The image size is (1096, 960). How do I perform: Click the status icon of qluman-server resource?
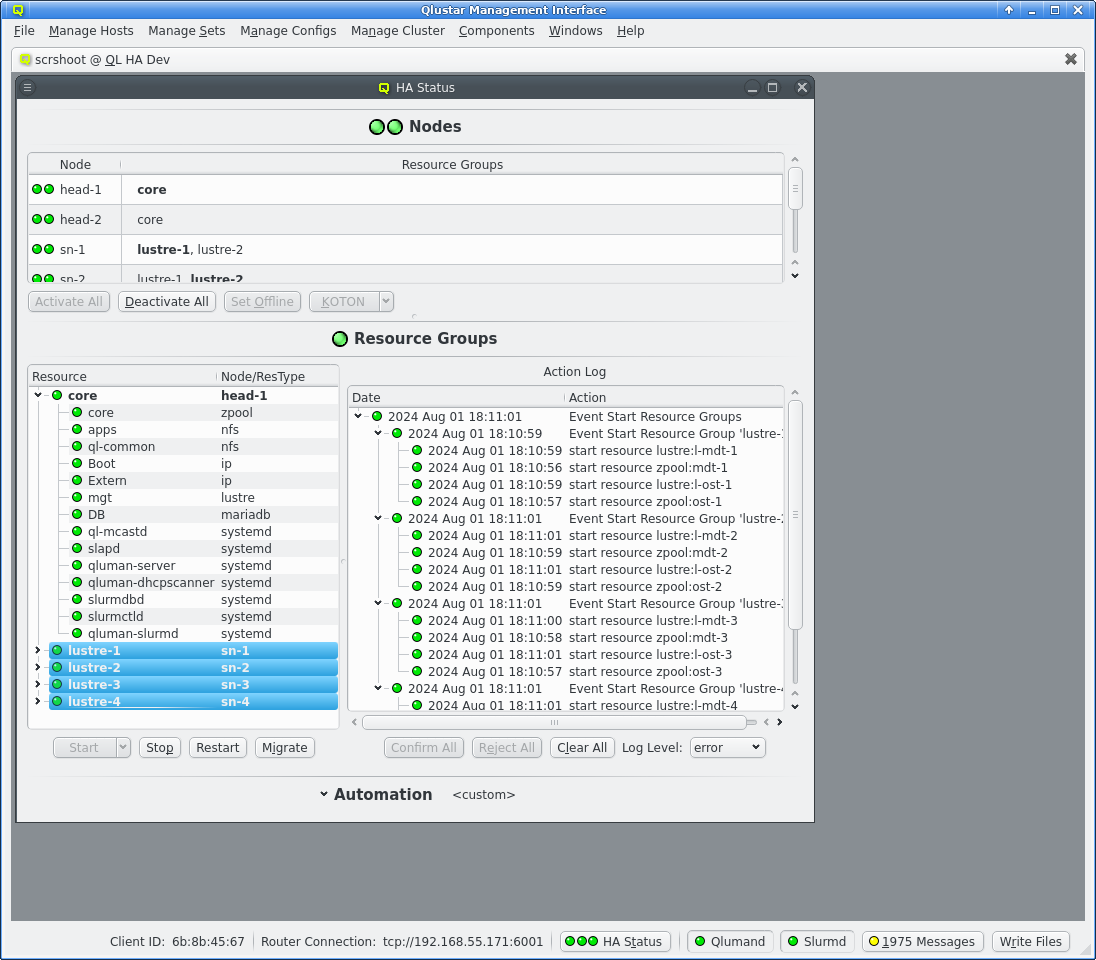pos(77,565)
